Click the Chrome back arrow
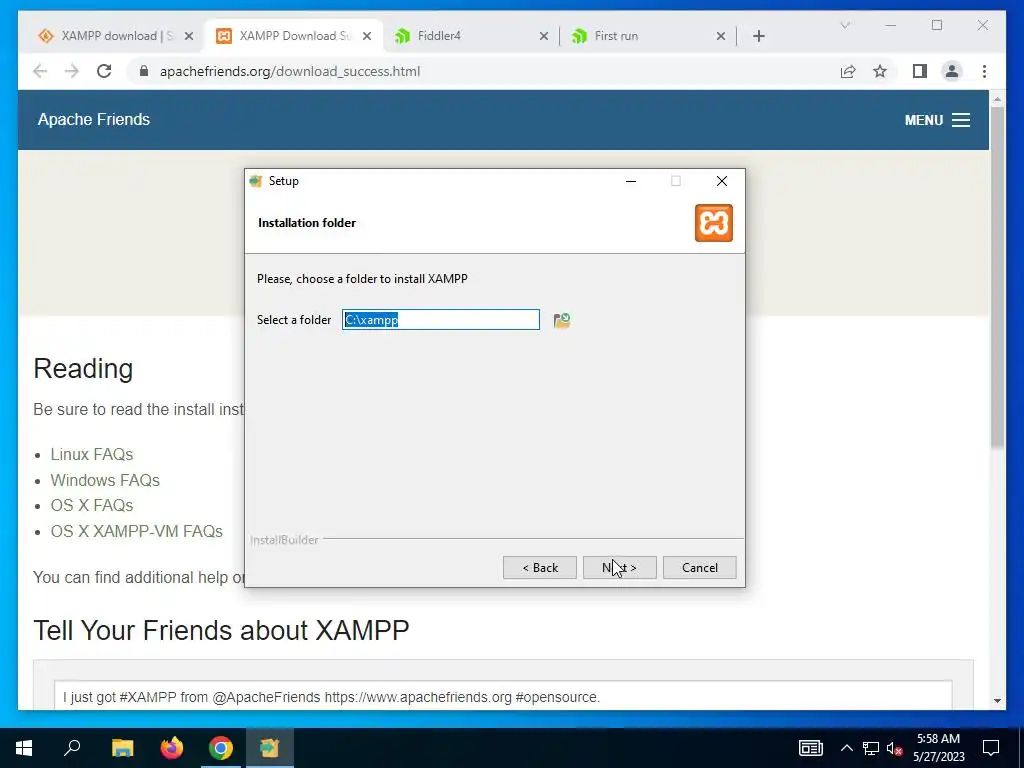 tap(40, 71)
